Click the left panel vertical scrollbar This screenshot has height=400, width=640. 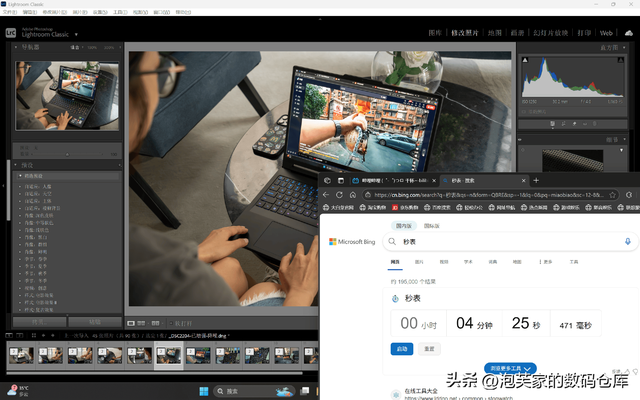coord(8,190)
